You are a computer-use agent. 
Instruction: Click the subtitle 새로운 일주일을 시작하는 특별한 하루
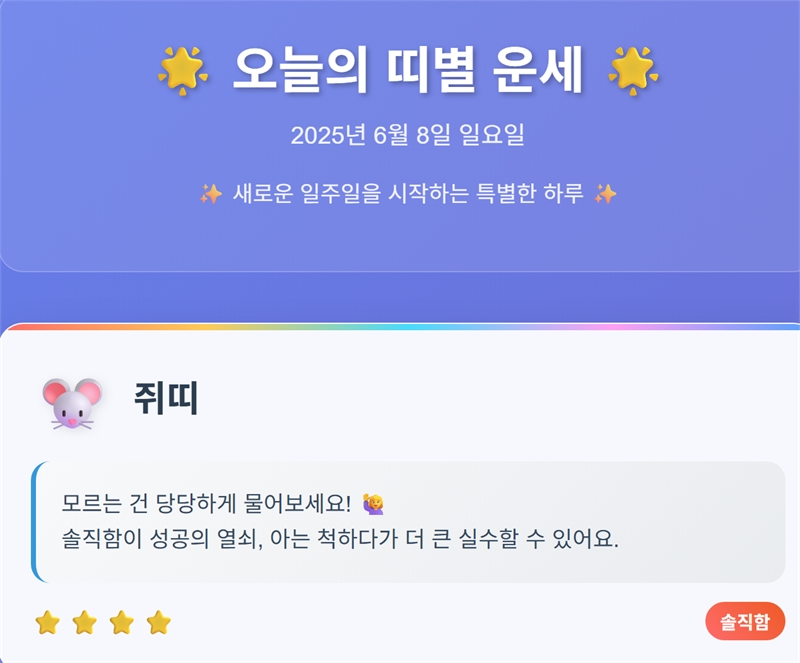tap(407, 194)
